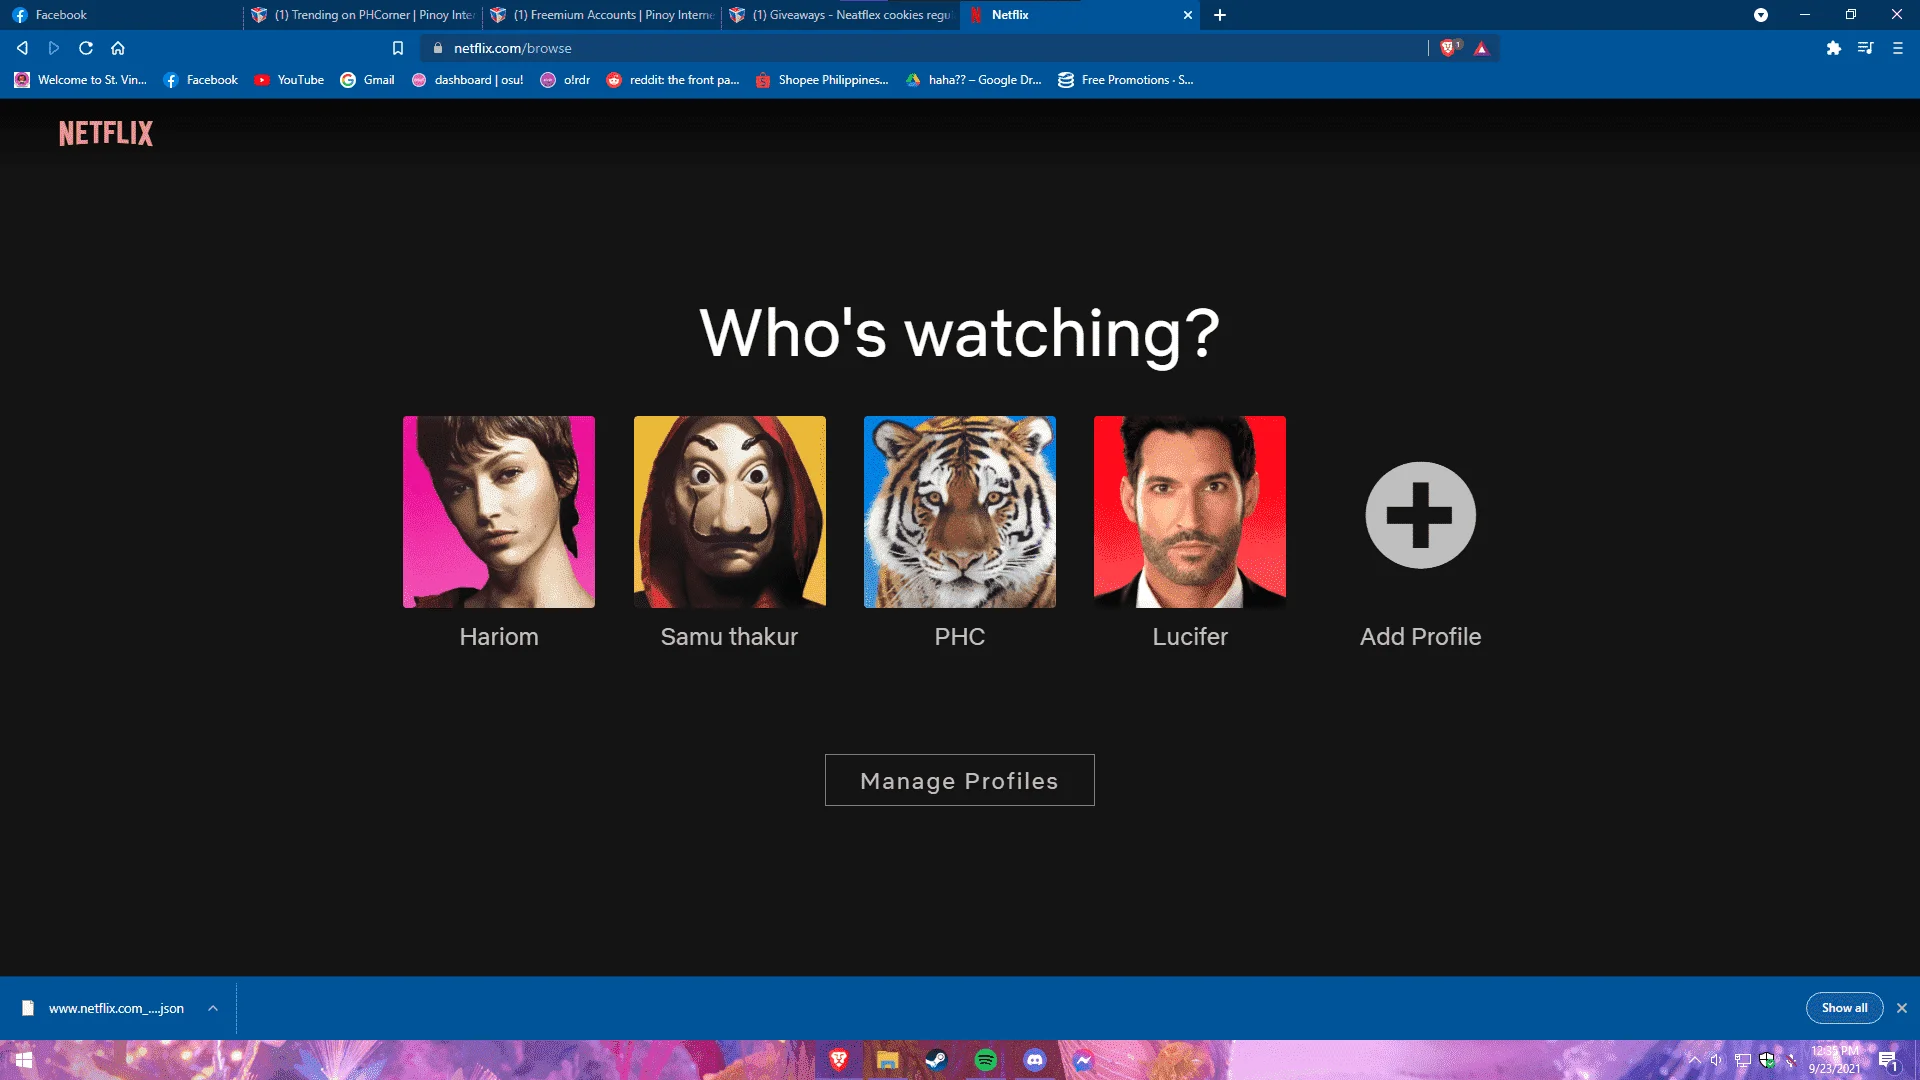Screen dimensions: 1920x1080
Task: Open the dashboard | osu! bookmark
Action: click(467, 80)
